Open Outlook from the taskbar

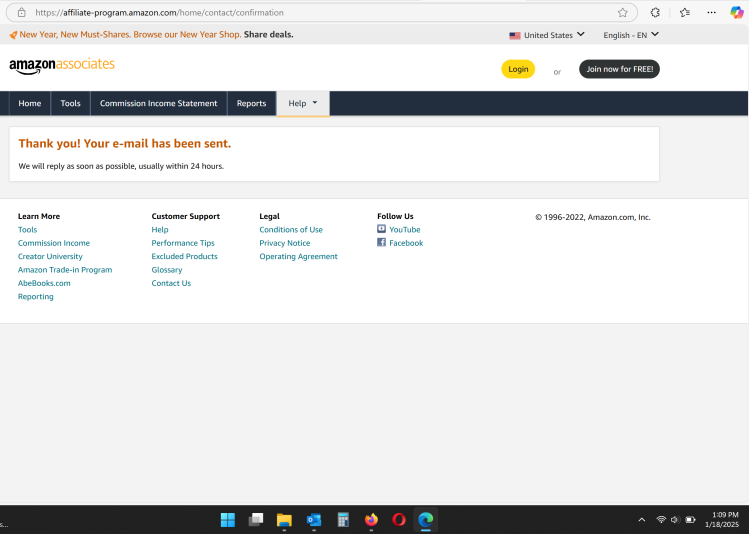(313, 520)
